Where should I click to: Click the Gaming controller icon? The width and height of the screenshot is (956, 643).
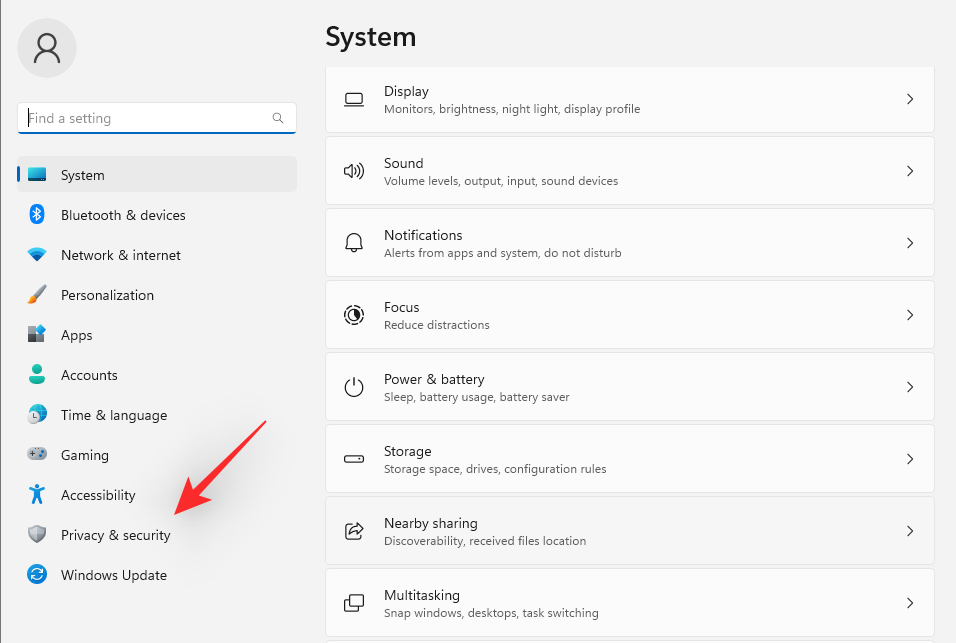37,455
